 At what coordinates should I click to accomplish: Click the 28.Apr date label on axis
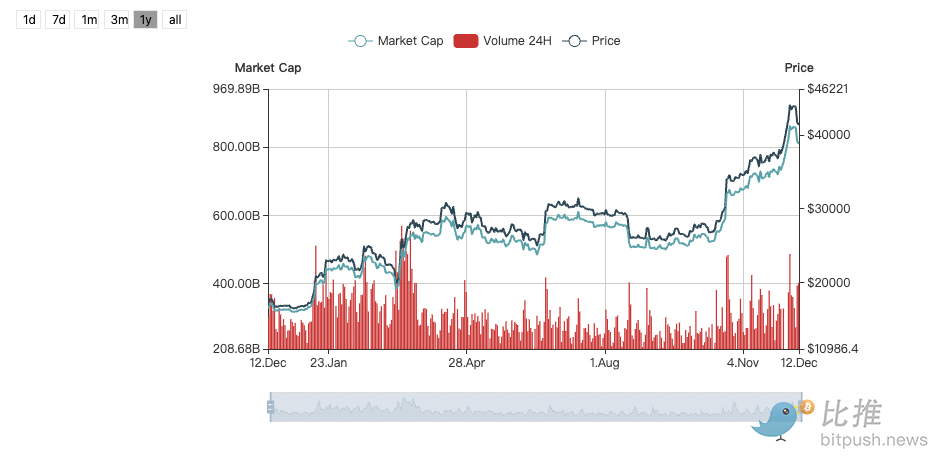pyautogui.click(x=466, y=363)
